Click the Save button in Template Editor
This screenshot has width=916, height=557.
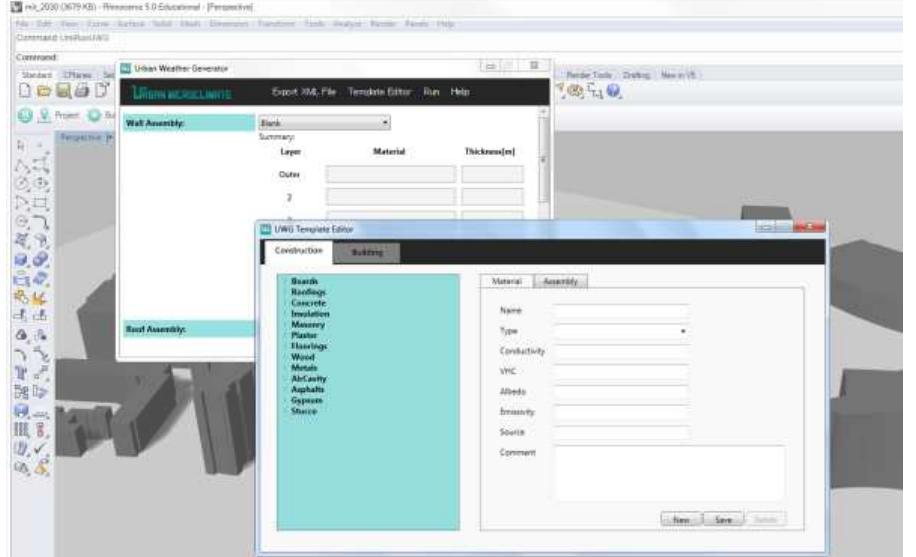click(723, 519)
